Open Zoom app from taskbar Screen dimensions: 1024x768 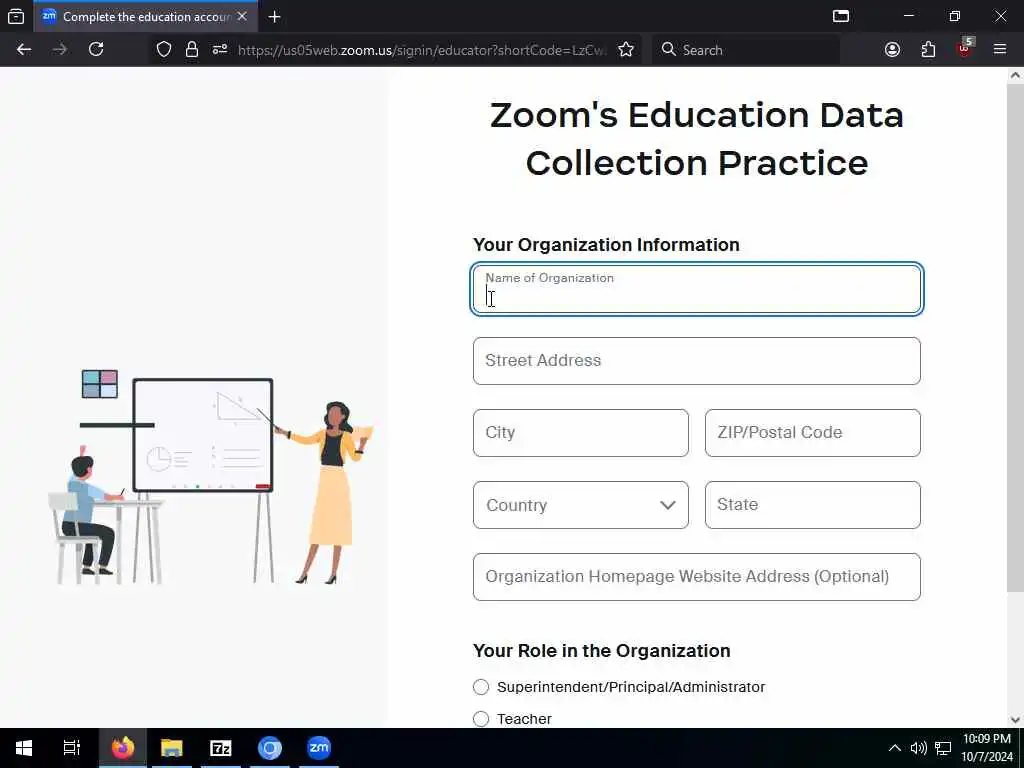319,748
